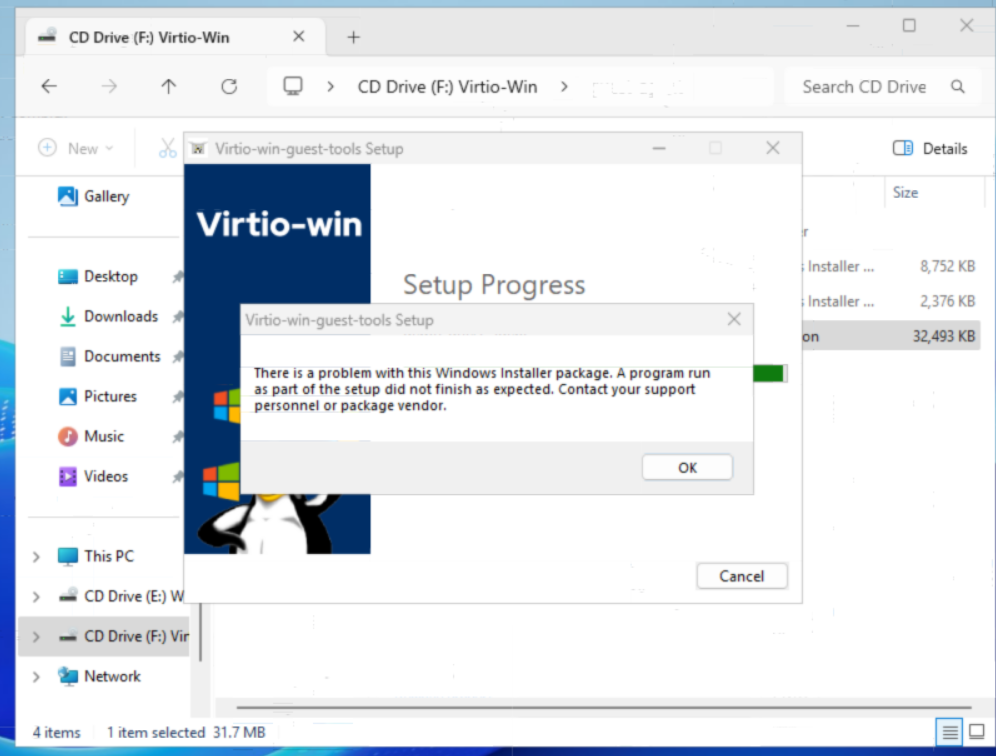Image resolution: width=996 pixels, height=756 pixels.
Task: Cancel the Virtio-win setup
Action: [x=741, y=576]
